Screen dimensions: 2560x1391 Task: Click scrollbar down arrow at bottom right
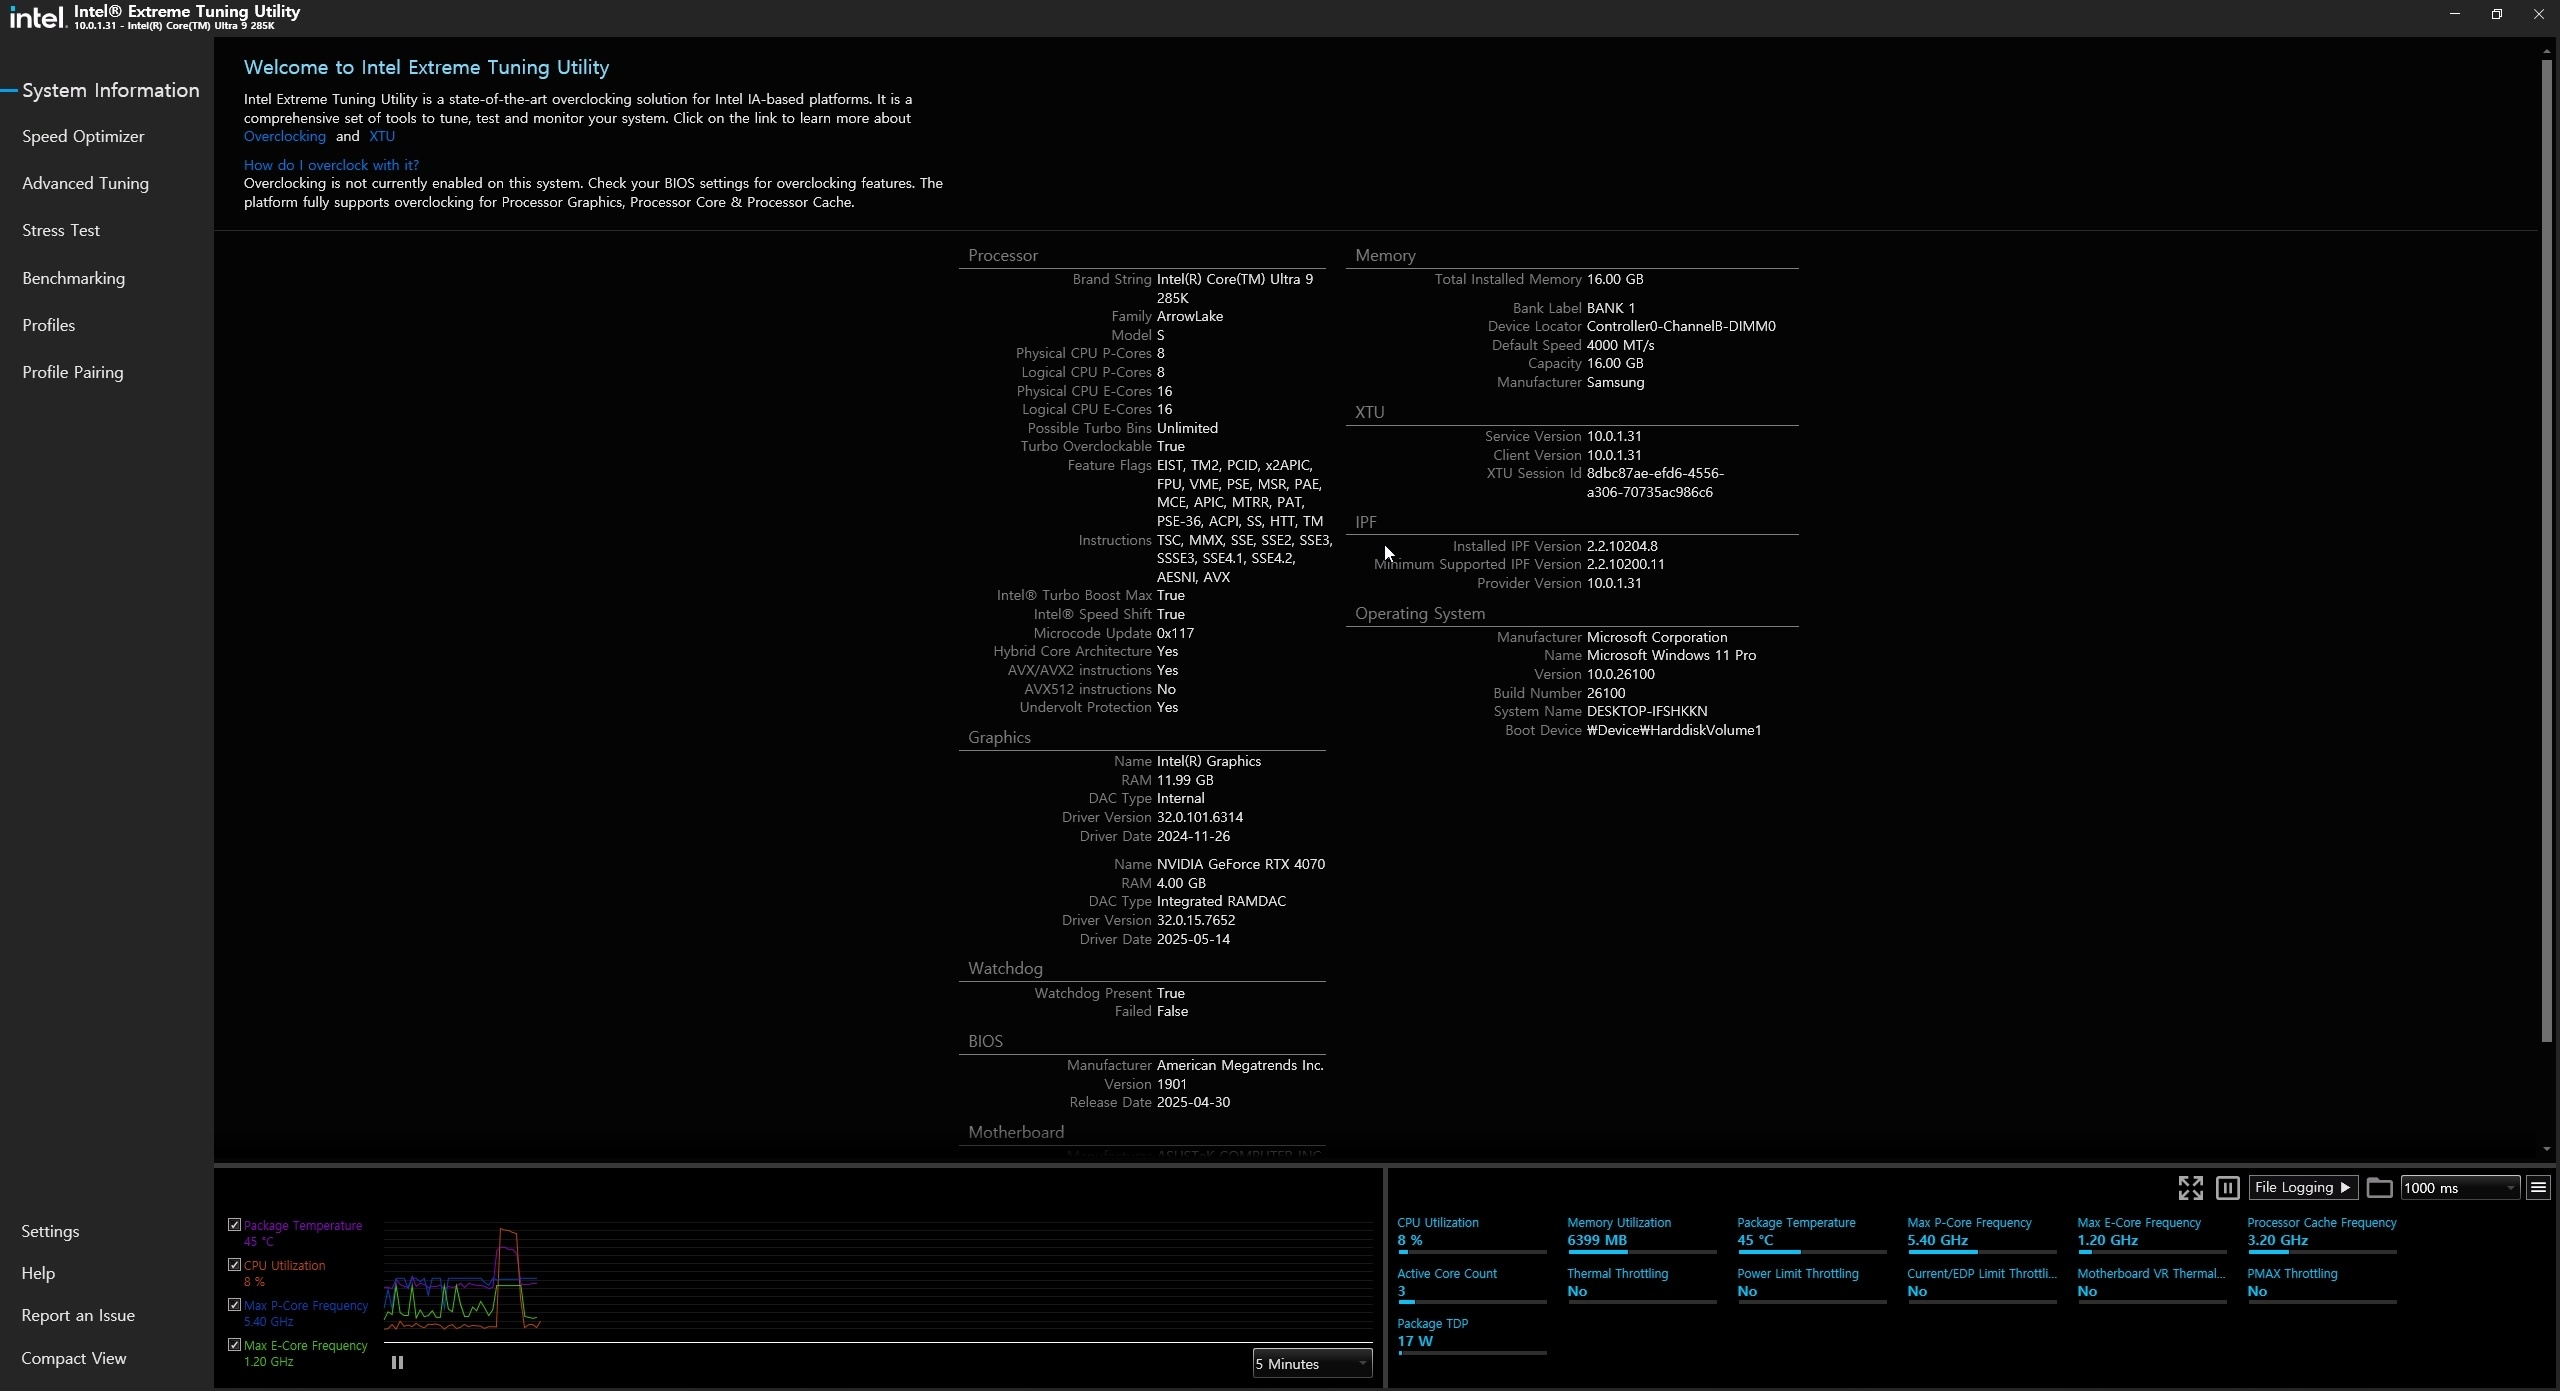(x=2546, y=1149)
